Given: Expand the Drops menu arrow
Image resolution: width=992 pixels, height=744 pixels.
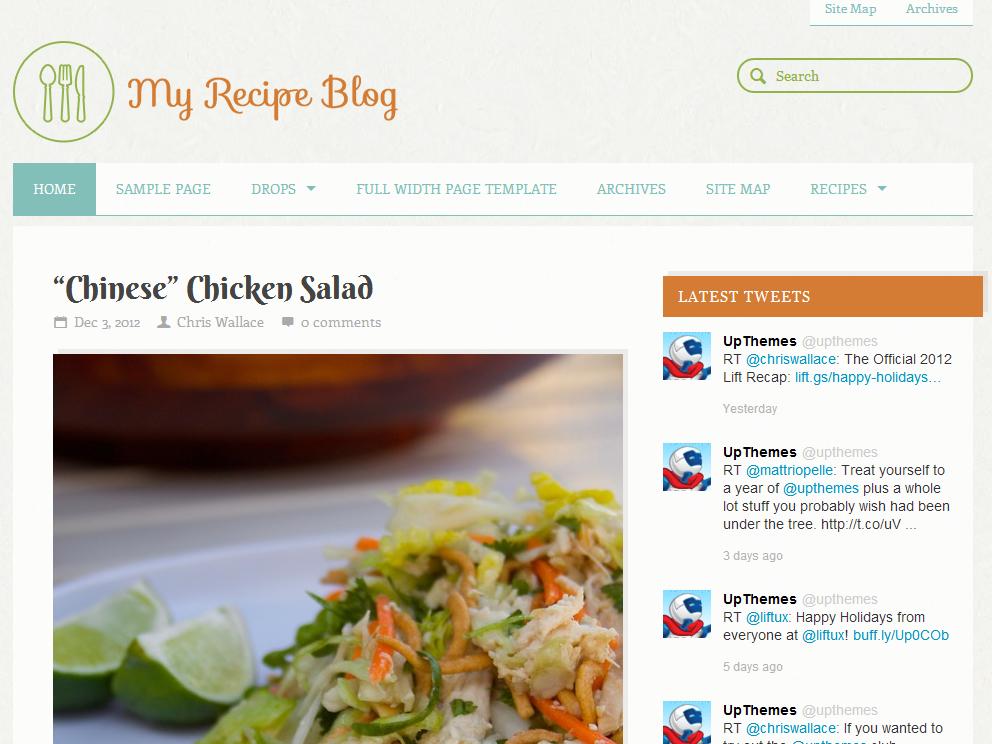Looking at the screenshot, I should [311, 189].
